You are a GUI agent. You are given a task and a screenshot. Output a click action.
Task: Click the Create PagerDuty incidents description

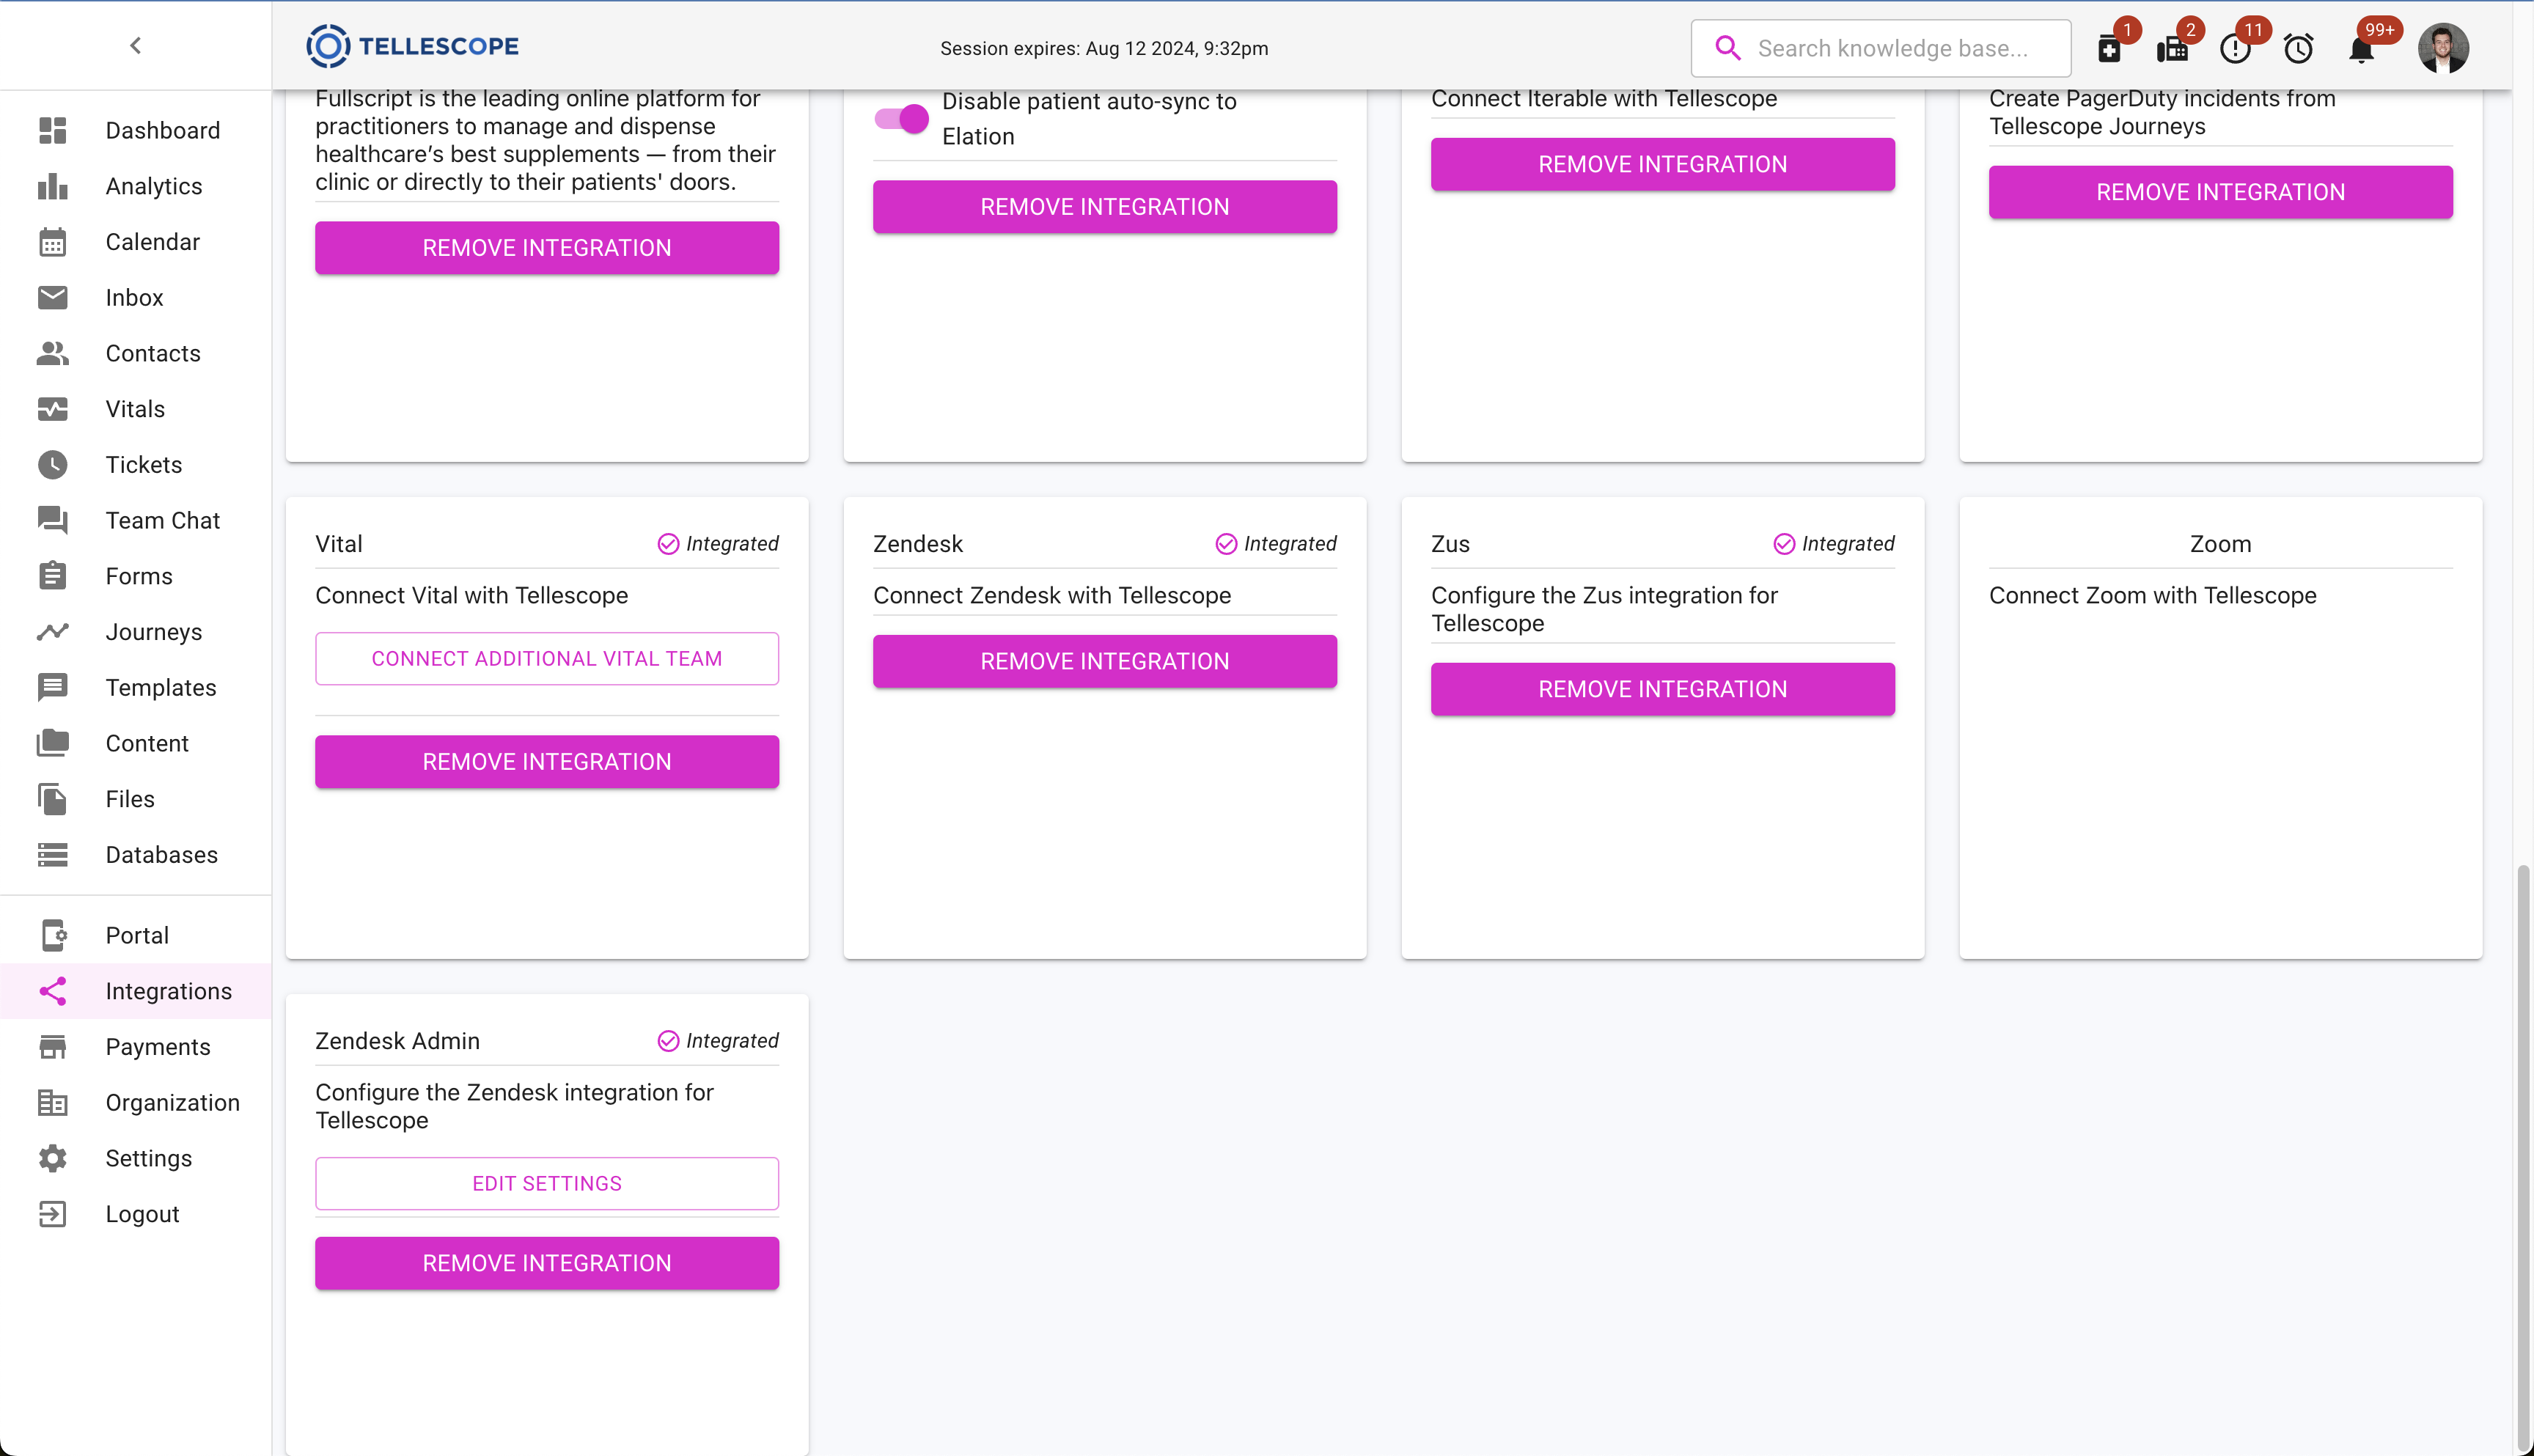(2162, 112)
